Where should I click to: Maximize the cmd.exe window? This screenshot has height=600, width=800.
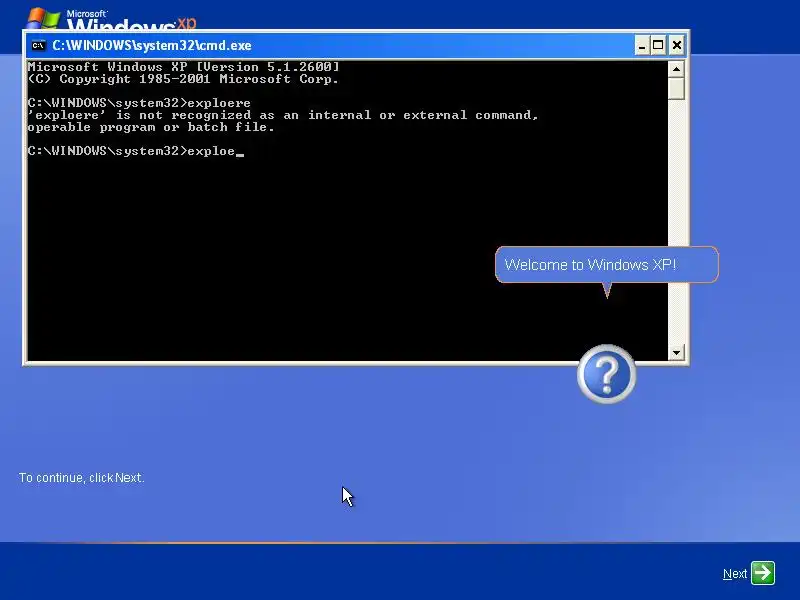coord(658,45)
